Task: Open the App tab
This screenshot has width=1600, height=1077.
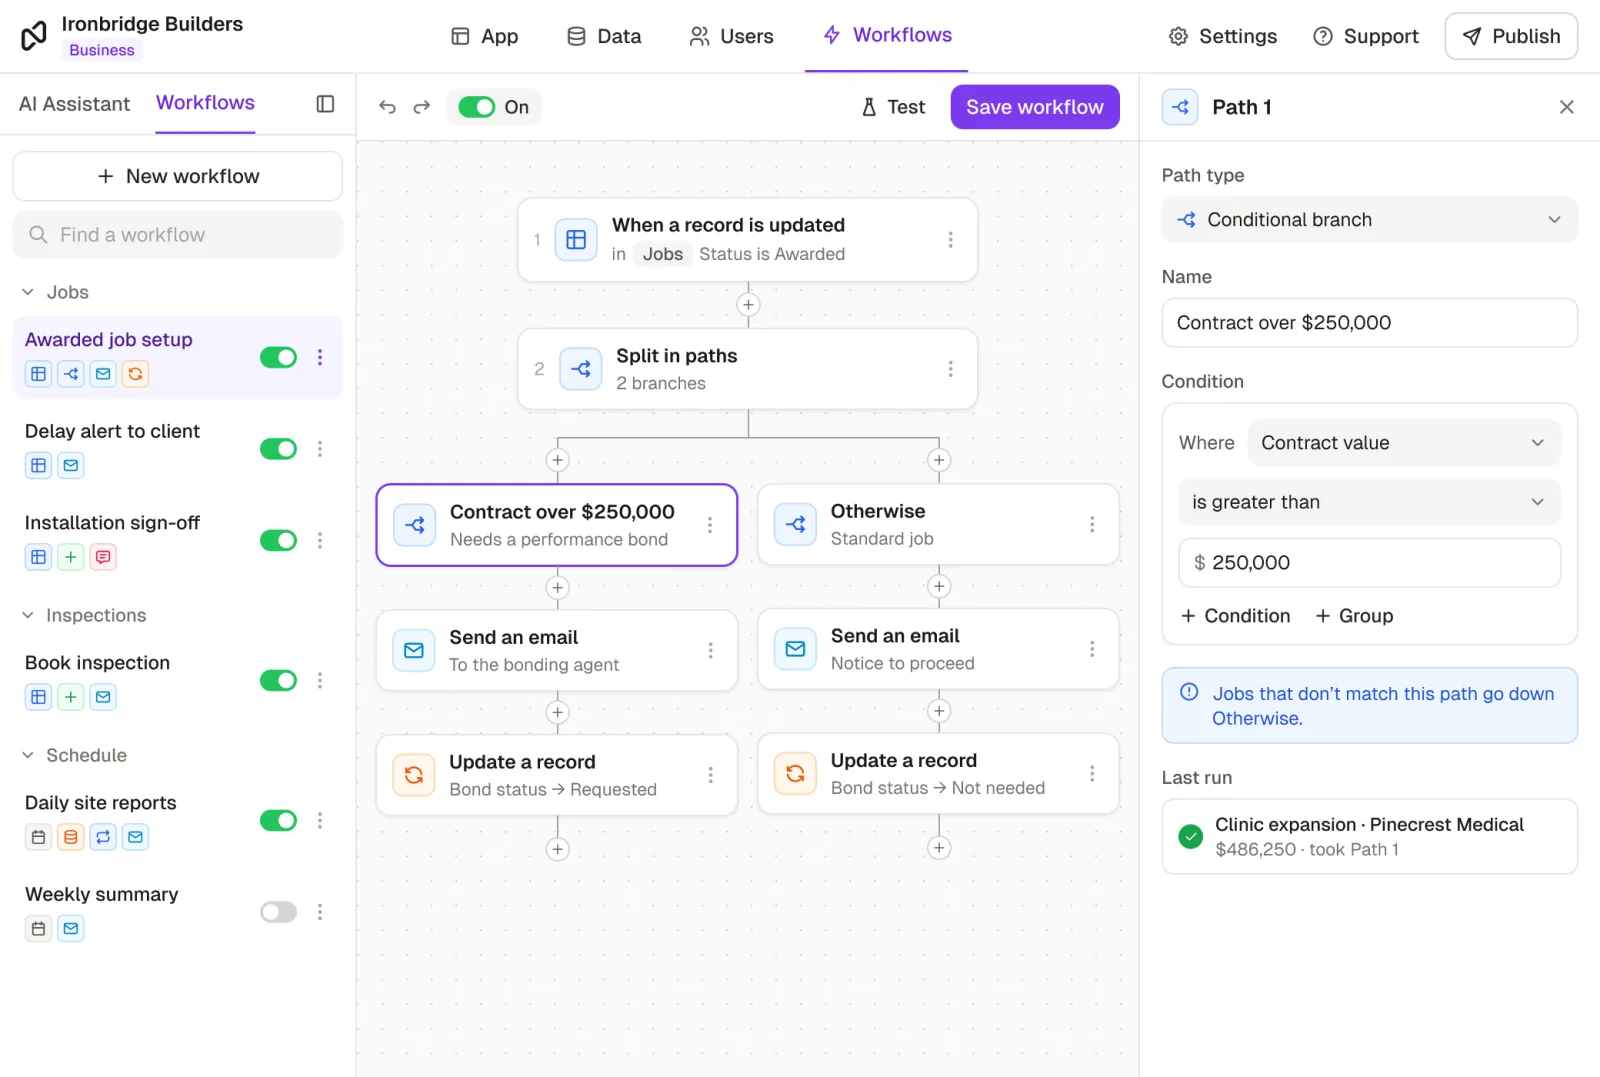Action: [484, 36]
